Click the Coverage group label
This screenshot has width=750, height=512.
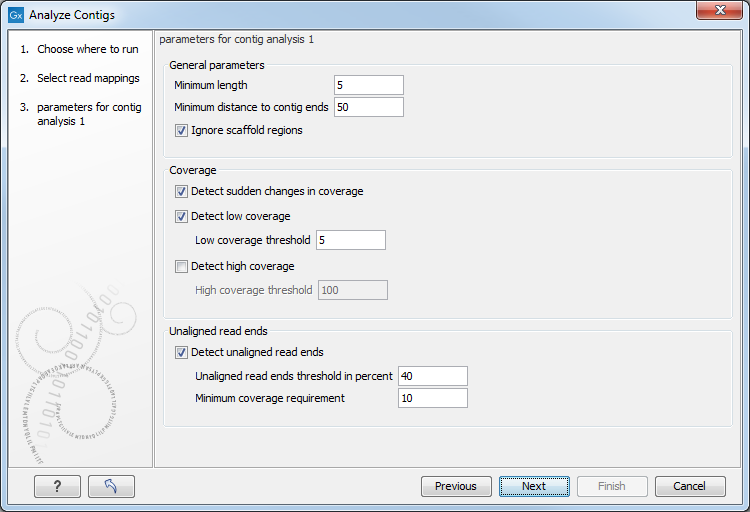tap(193, 170)
